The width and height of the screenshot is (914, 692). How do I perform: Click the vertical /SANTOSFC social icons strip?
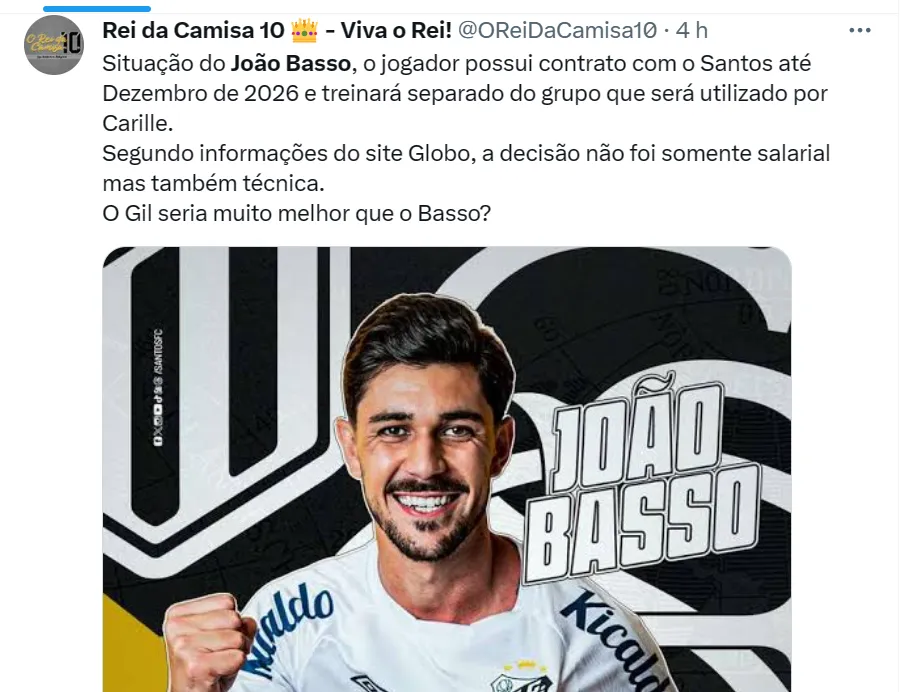coord(158,388)
